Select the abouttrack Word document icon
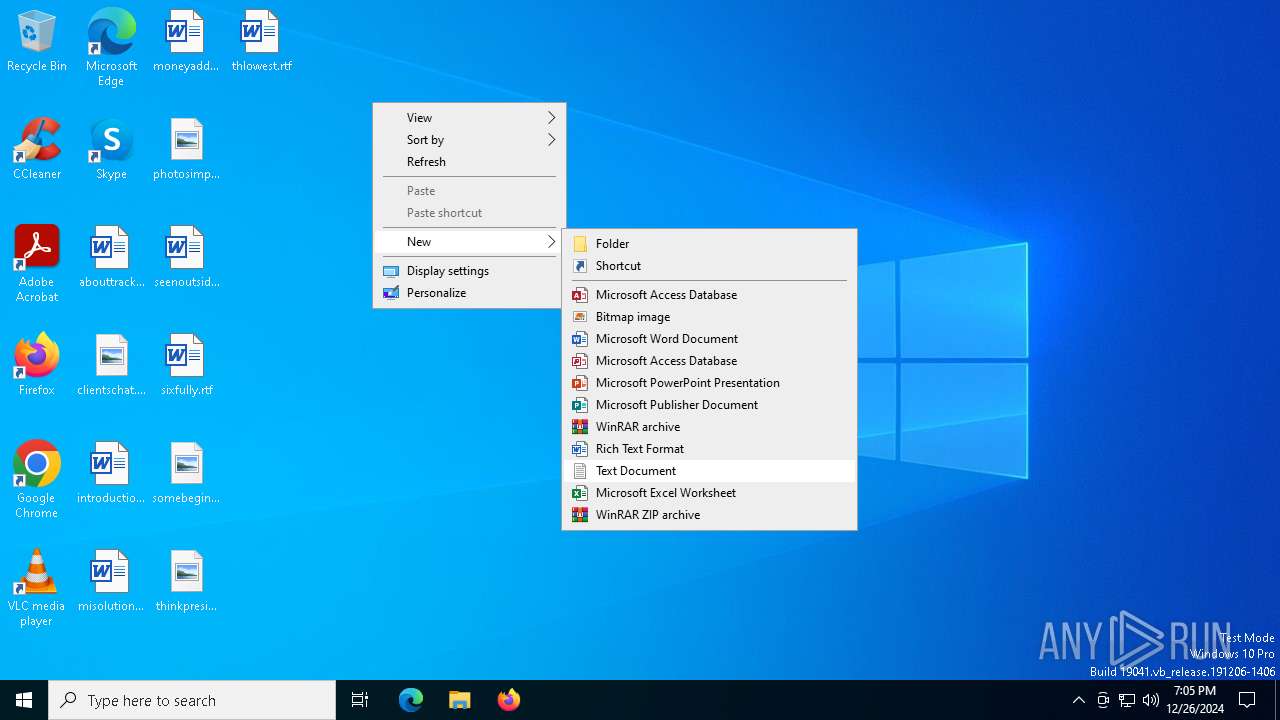The image size is (1280, 720). 111,258
